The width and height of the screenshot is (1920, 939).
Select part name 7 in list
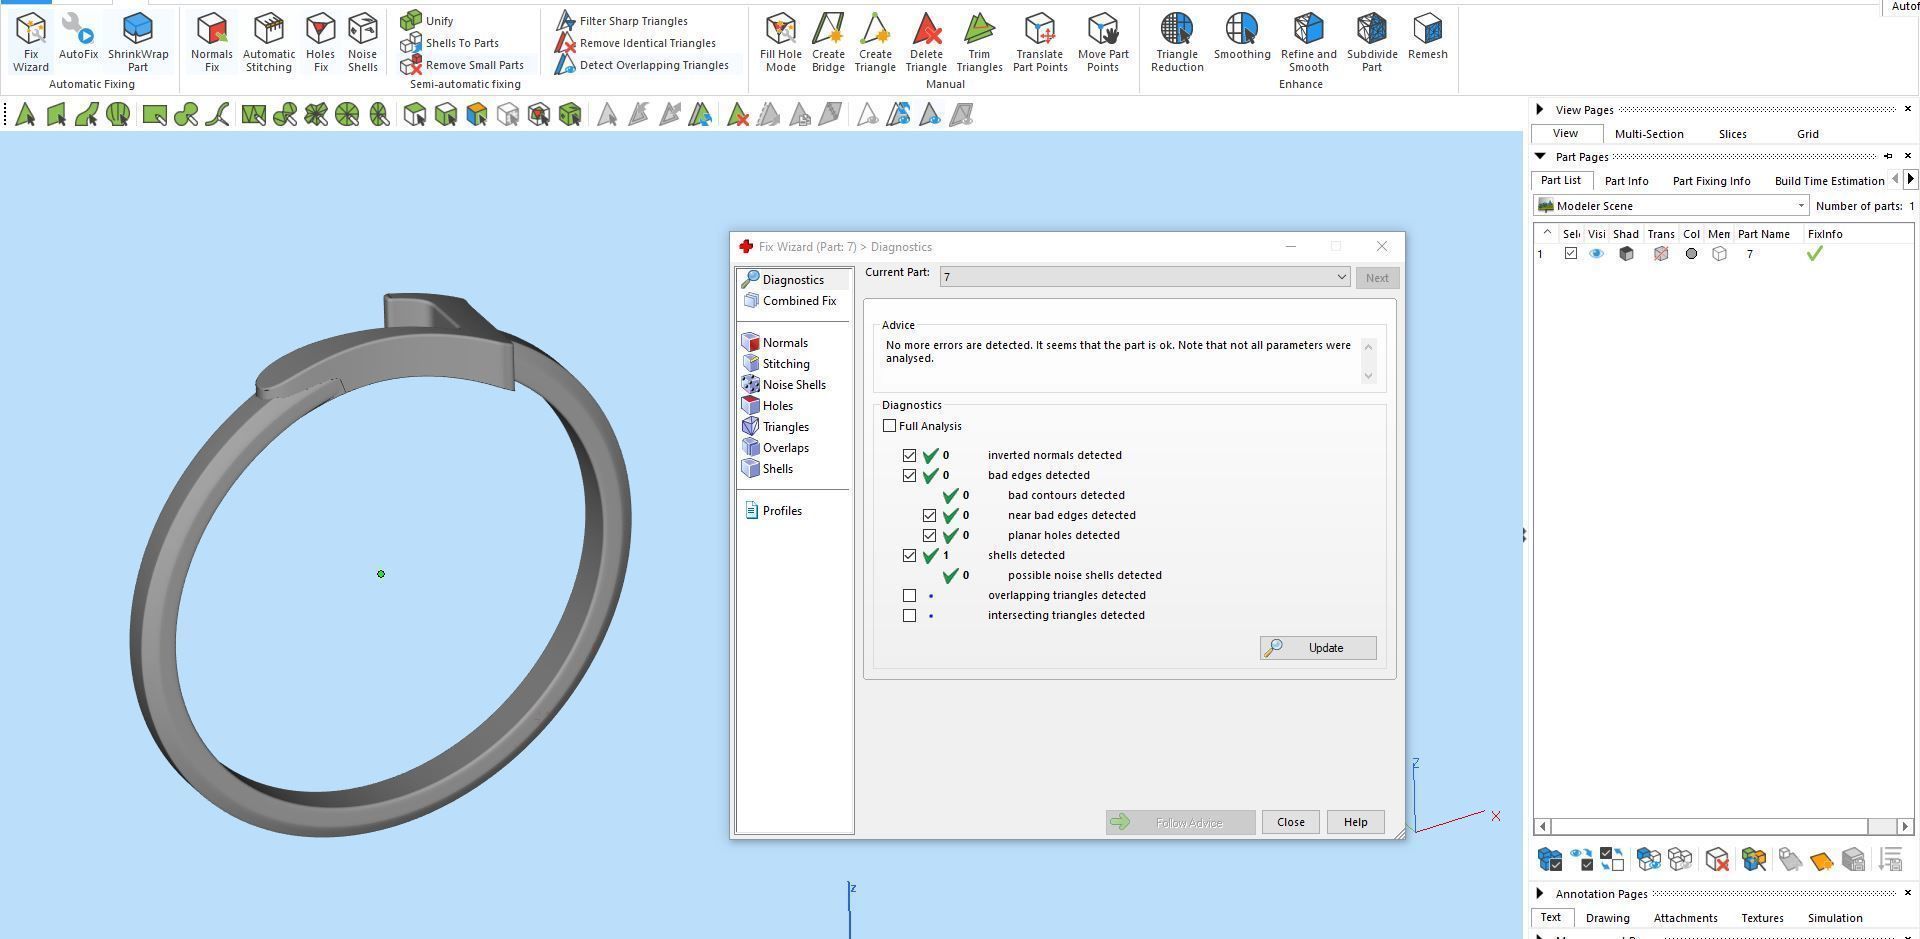point(1750,254)
